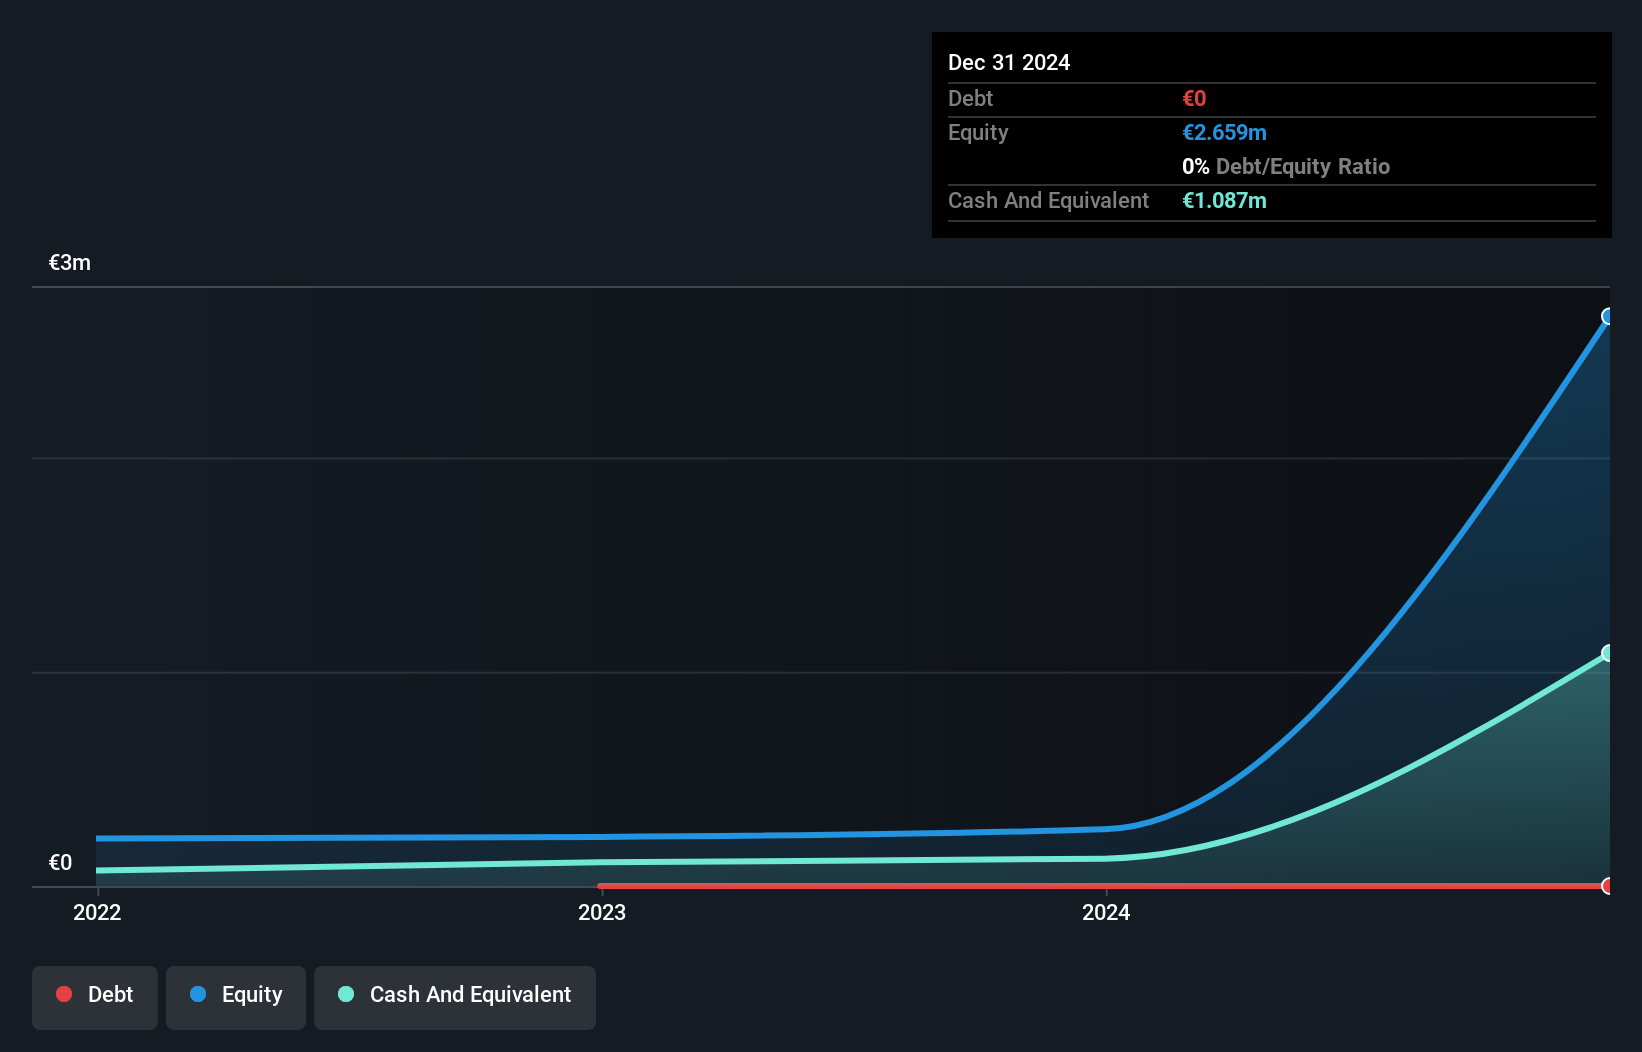Select the 2024 axis label
Viewport: 1642px width, 1052px height.
1106,912
